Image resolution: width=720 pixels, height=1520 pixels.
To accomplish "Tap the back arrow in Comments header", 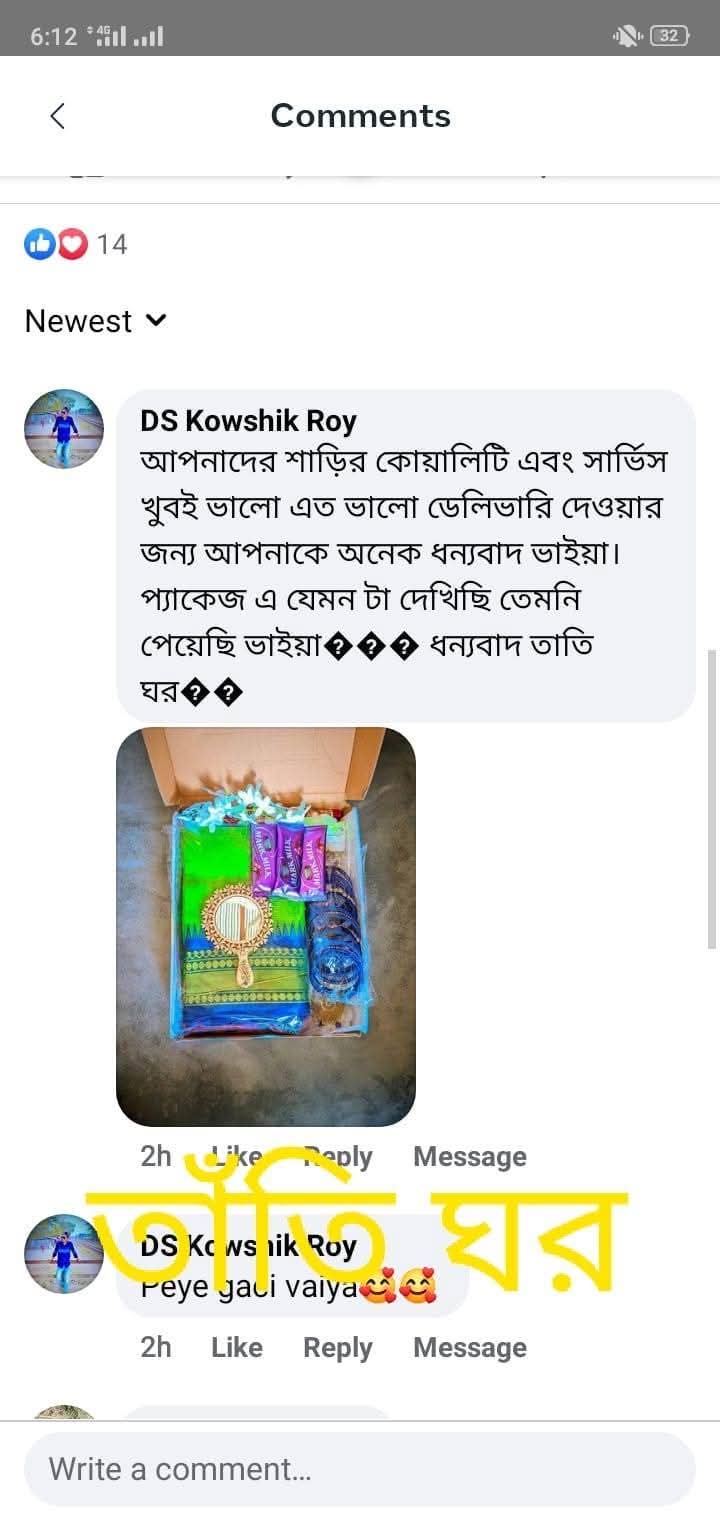I will pos(57,116).
